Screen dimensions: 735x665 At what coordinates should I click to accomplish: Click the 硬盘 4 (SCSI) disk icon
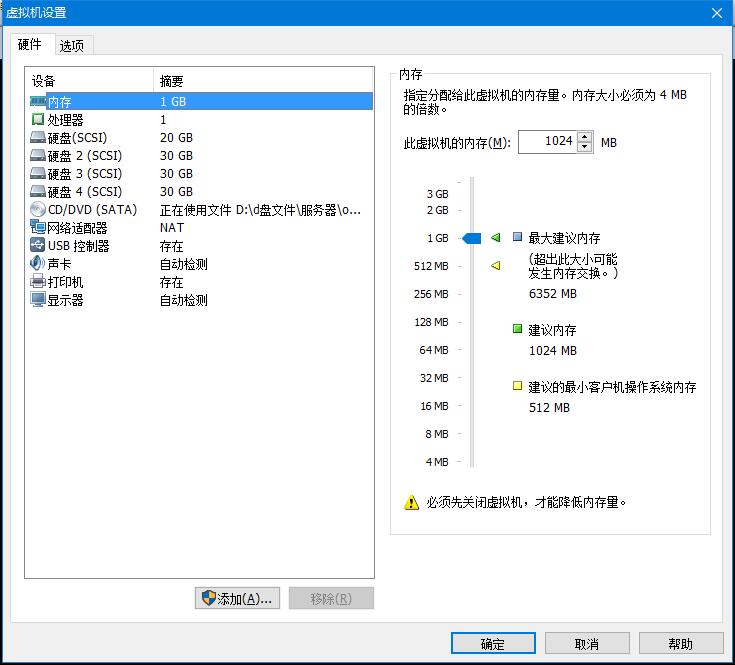point(38,192)
